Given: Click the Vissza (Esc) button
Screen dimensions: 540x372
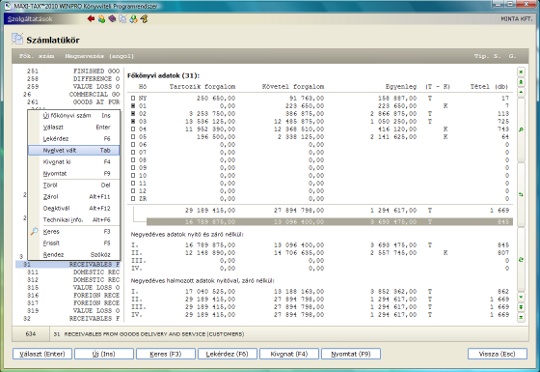Looking at the screenshot, I should pyautogui.click(x=497, y=354).
